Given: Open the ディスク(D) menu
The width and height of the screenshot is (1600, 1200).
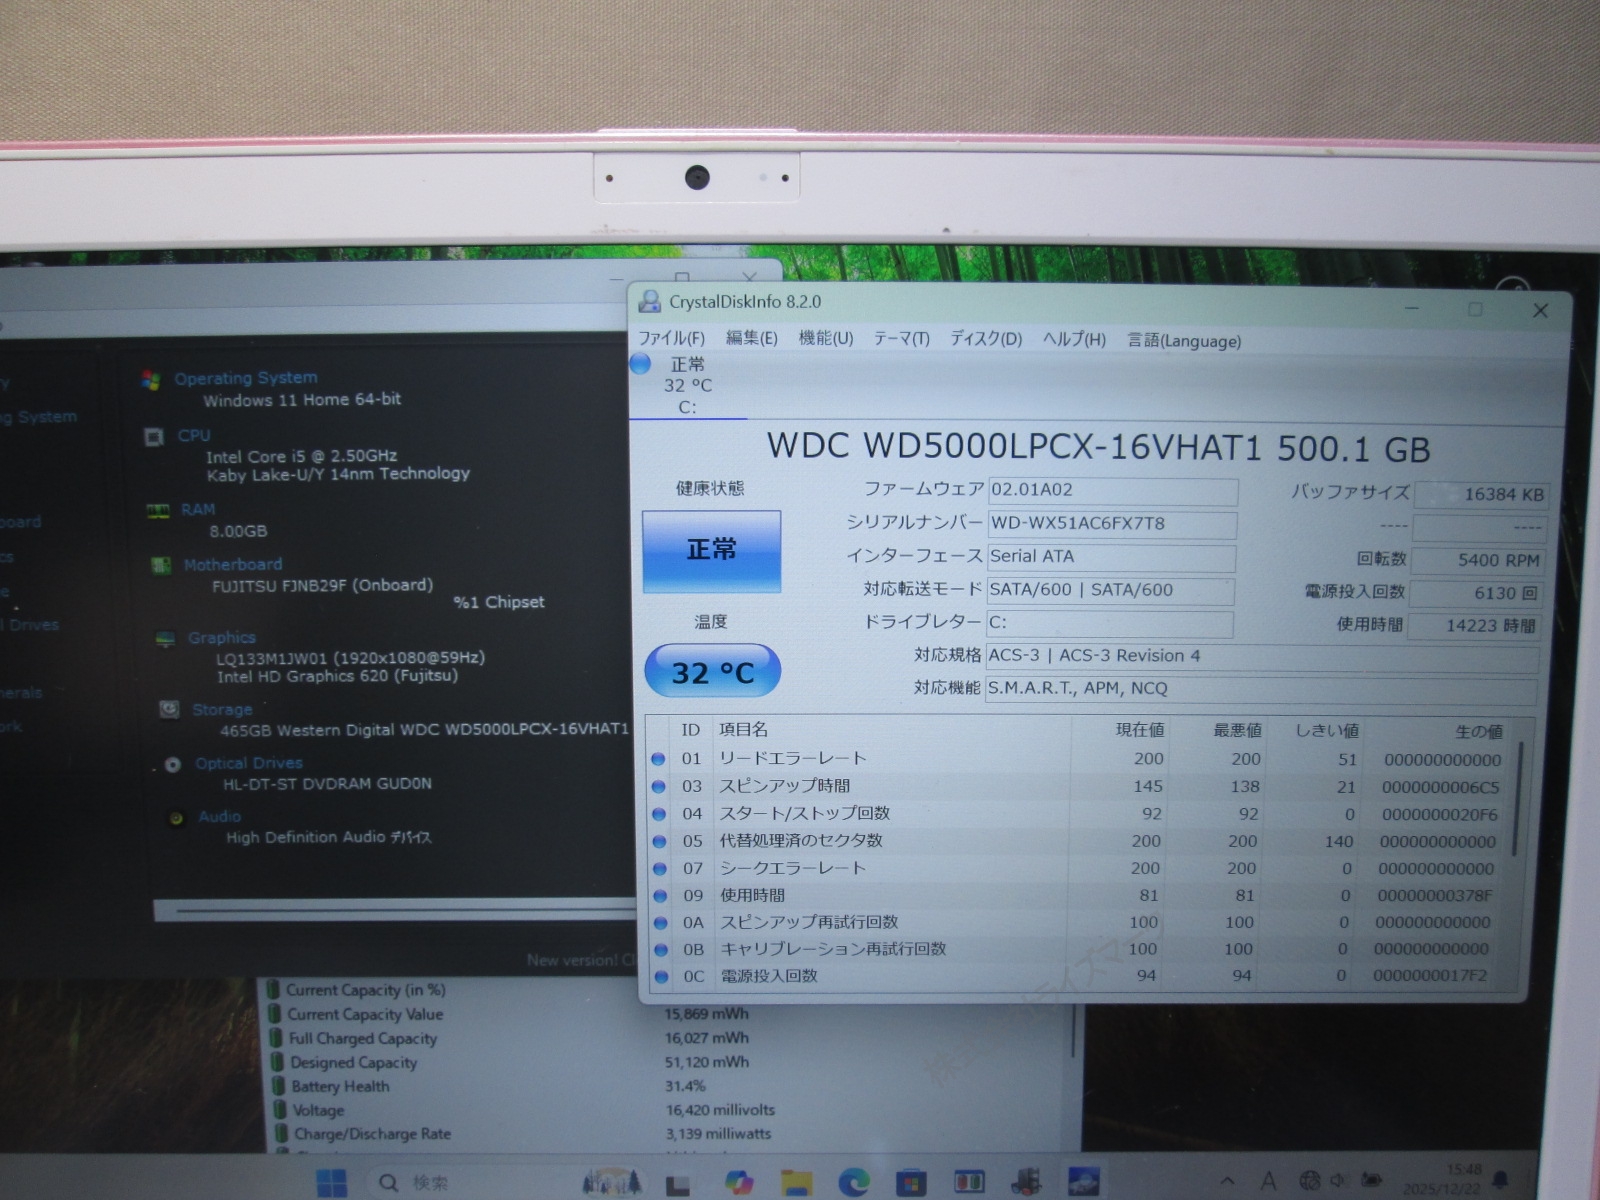Looking at the screenshot, I should pyautogui.click(x=985, y=339).
